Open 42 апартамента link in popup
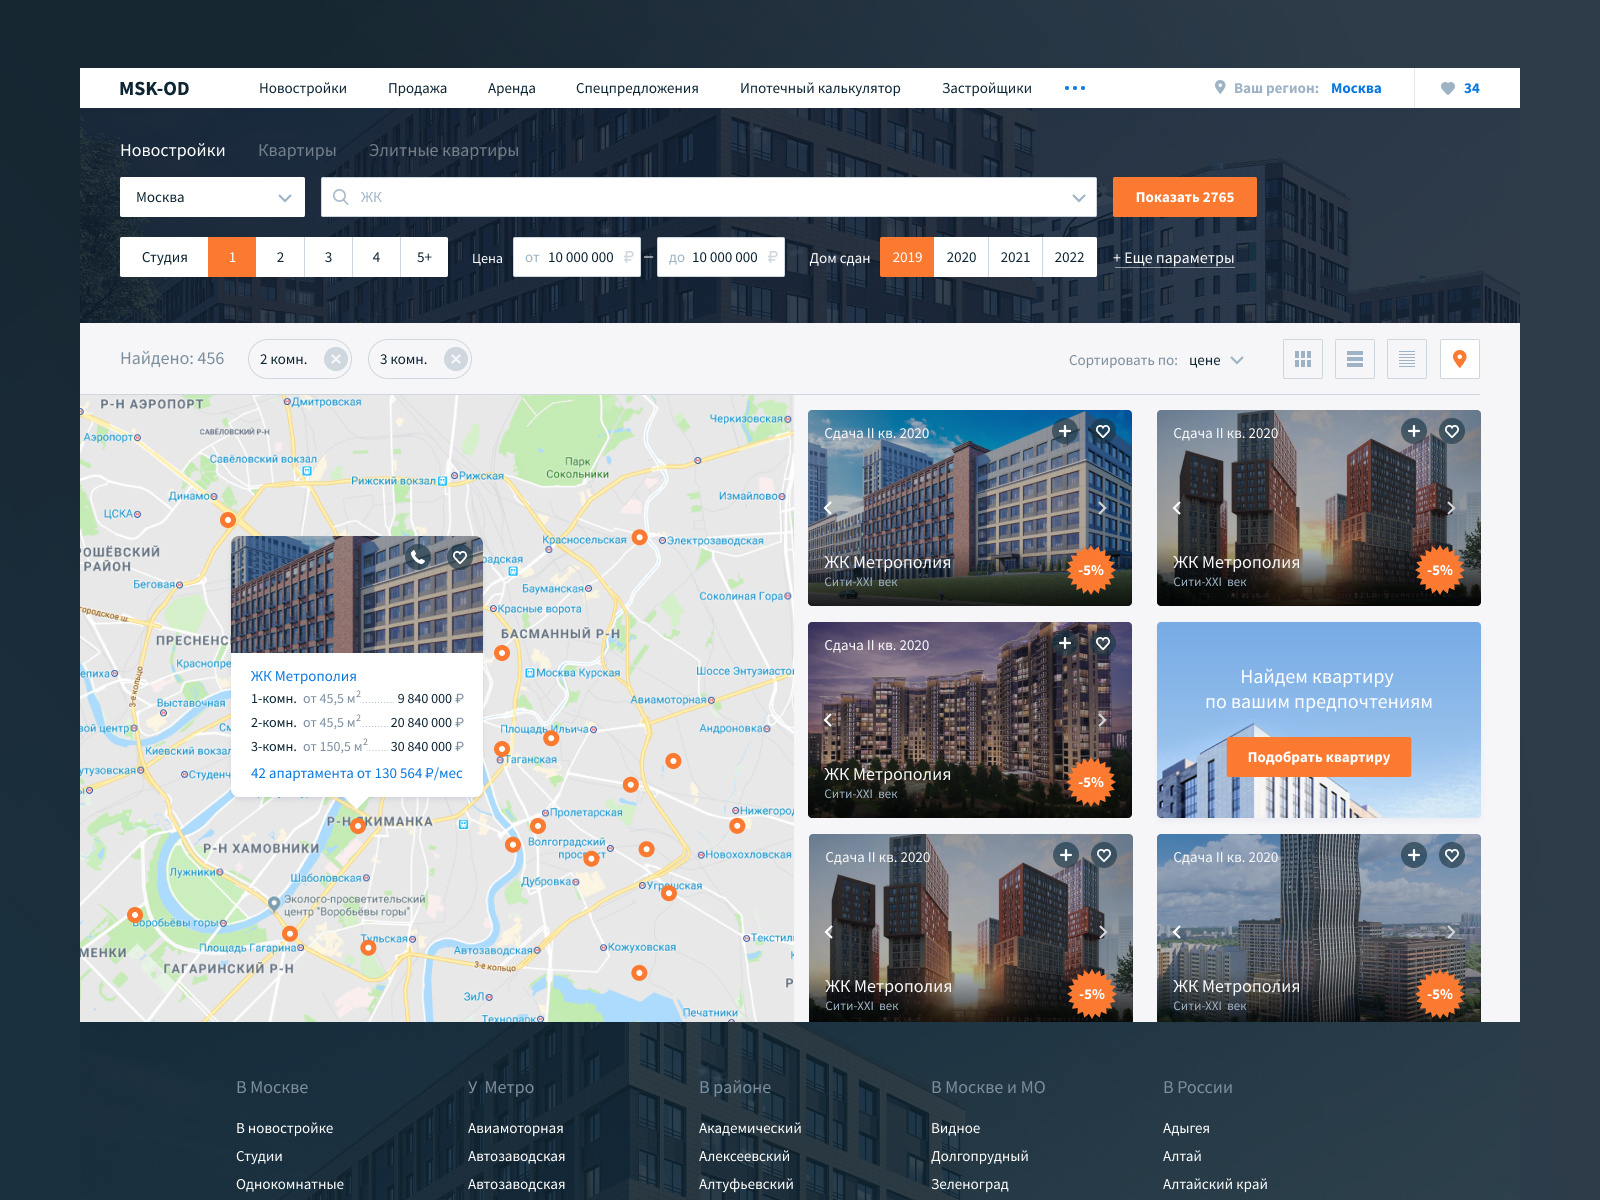 click(357, 773)
